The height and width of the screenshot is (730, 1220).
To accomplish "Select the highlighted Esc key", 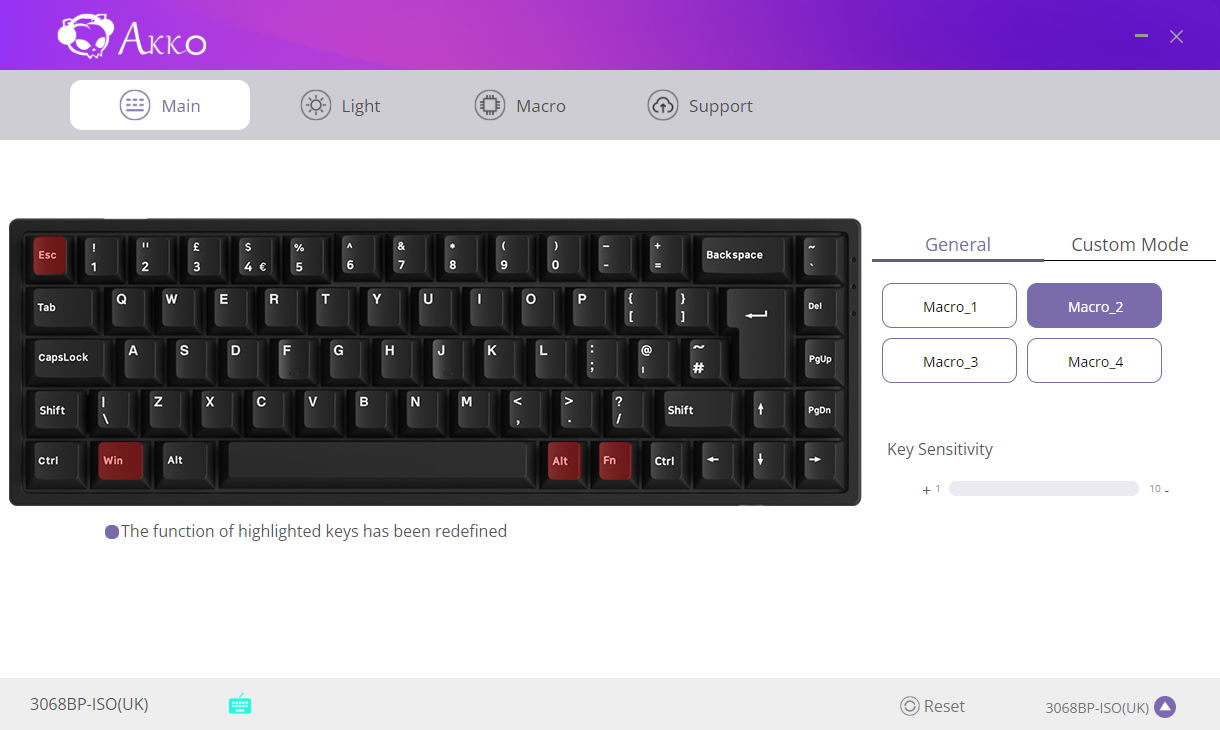I will tap(49, 255).
